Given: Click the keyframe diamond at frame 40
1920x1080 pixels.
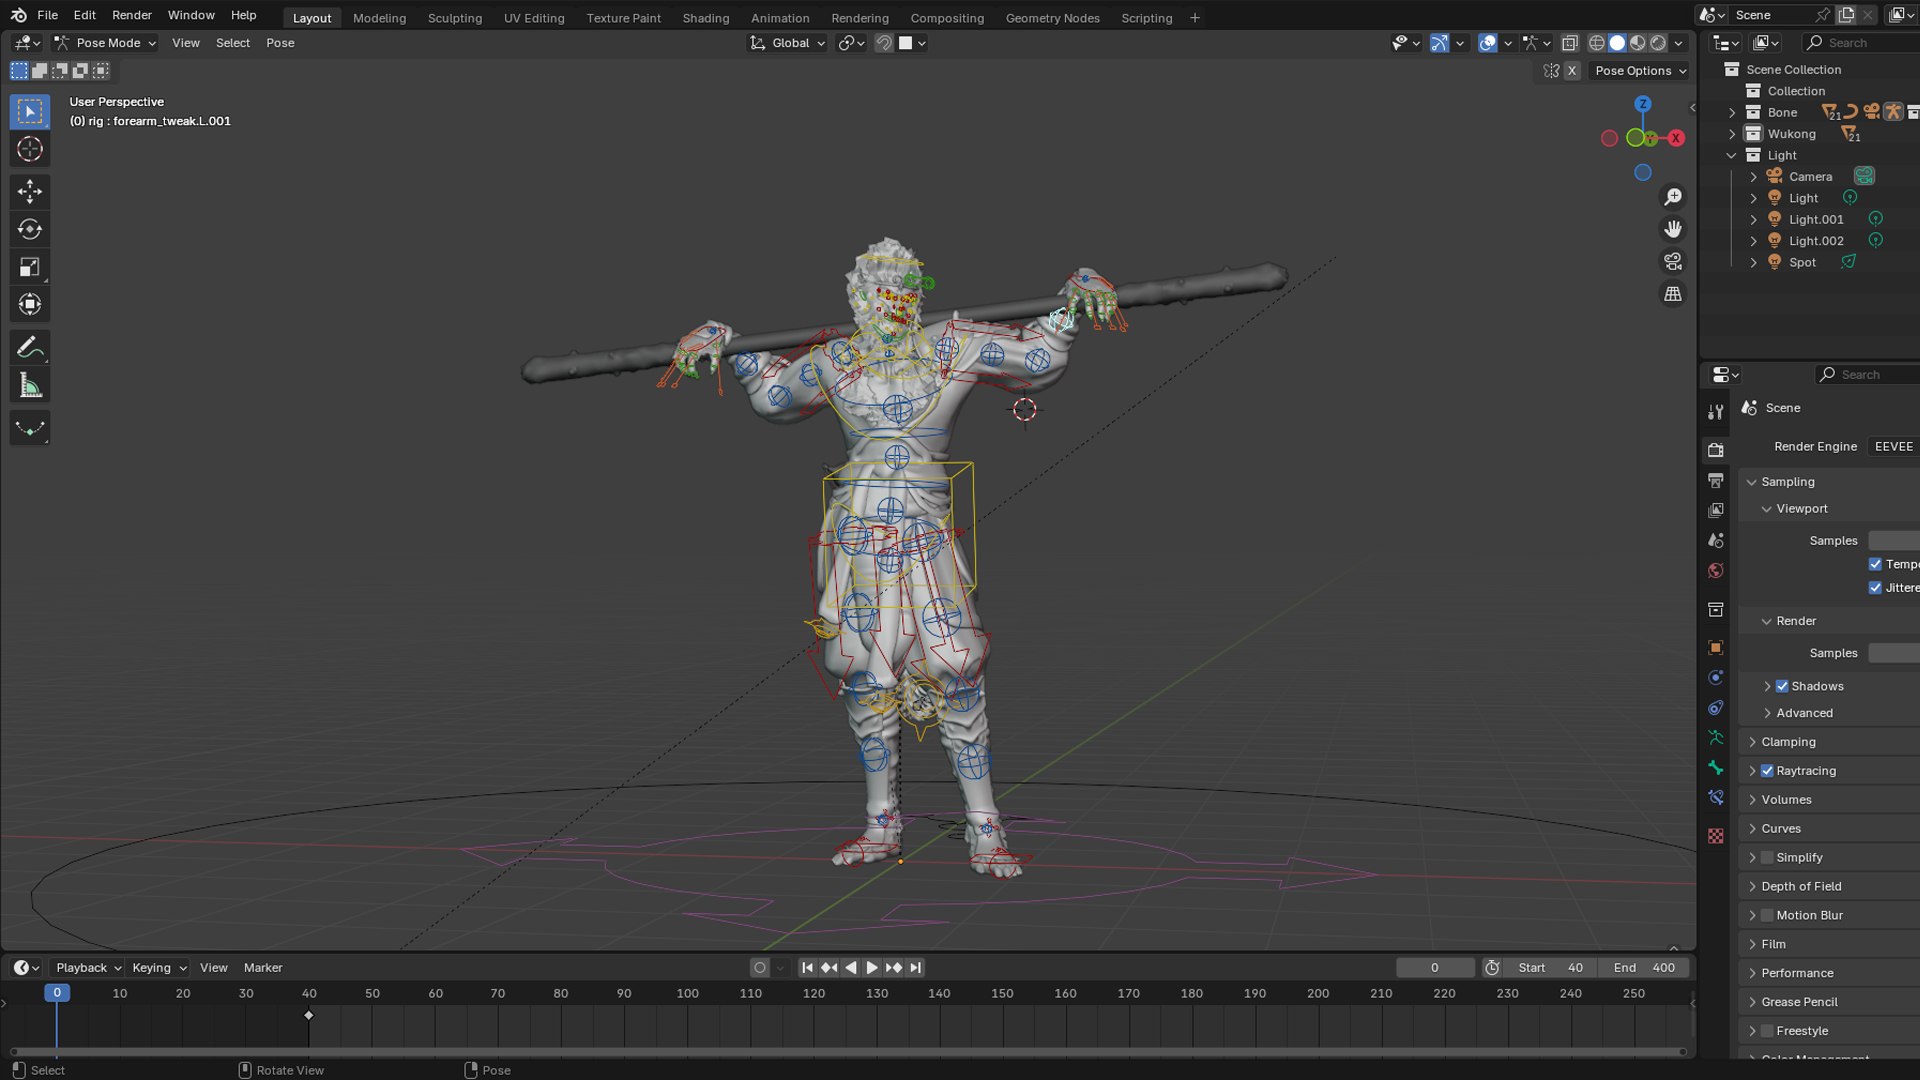Looking at the screenshot, I should [309, 1016].
